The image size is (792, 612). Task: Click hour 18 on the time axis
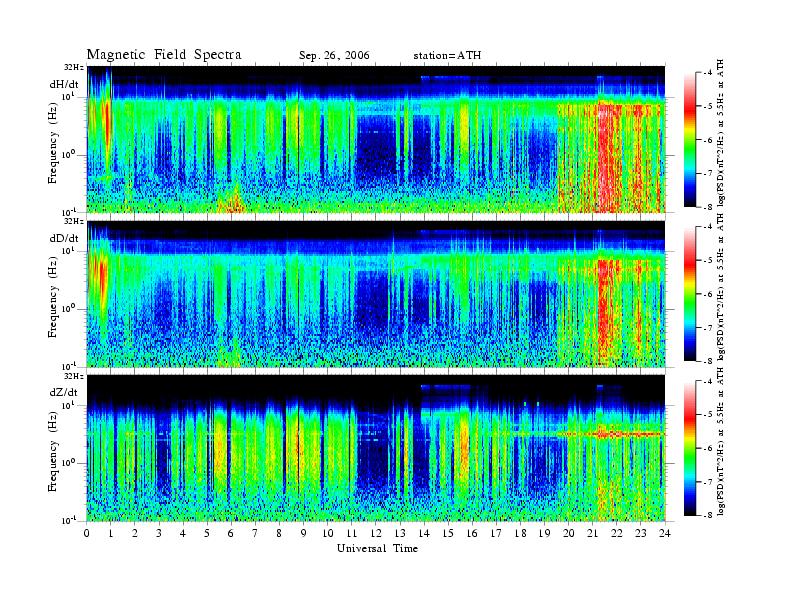coord(520,533)
